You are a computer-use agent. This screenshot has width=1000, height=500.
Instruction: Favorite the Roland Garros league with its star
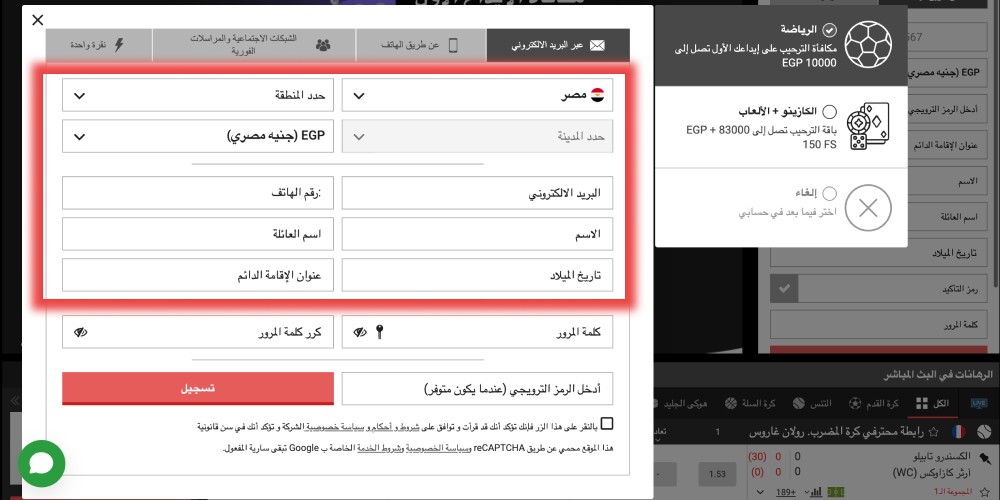click(934, 432)
